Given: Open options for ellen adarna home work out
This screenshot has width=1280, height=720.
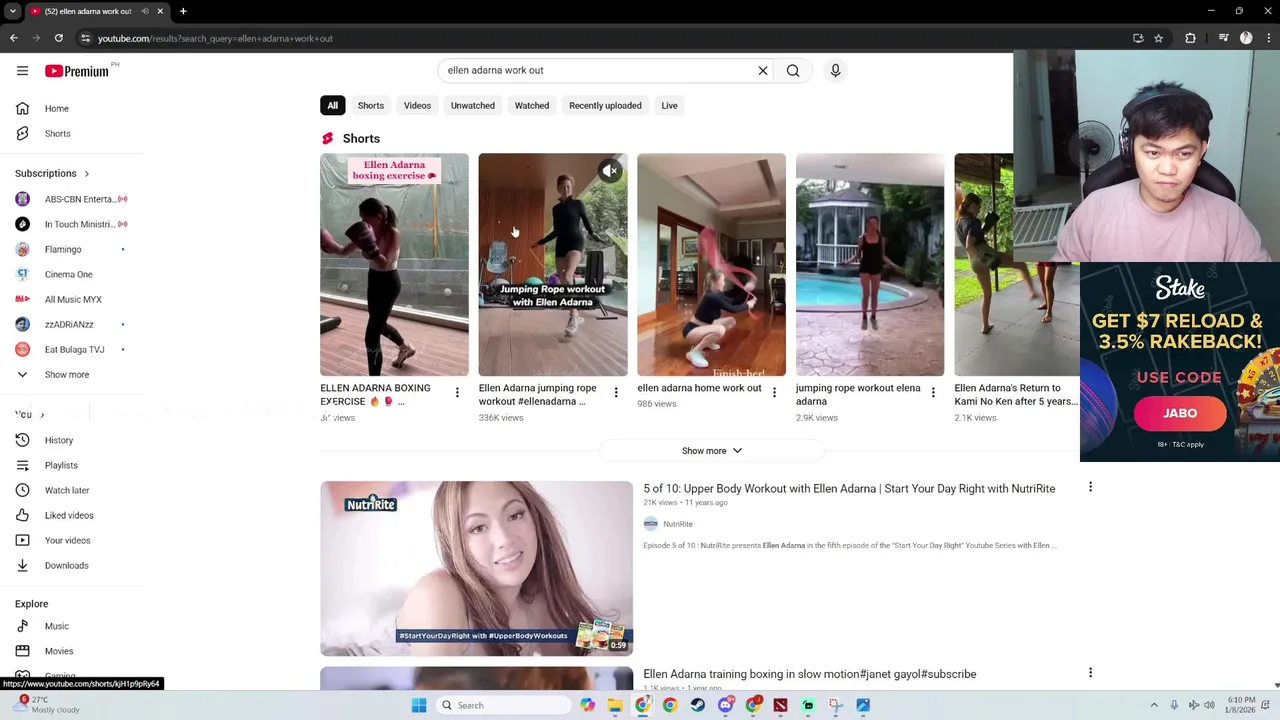Looking at the screenshot, I should [774, 393].
